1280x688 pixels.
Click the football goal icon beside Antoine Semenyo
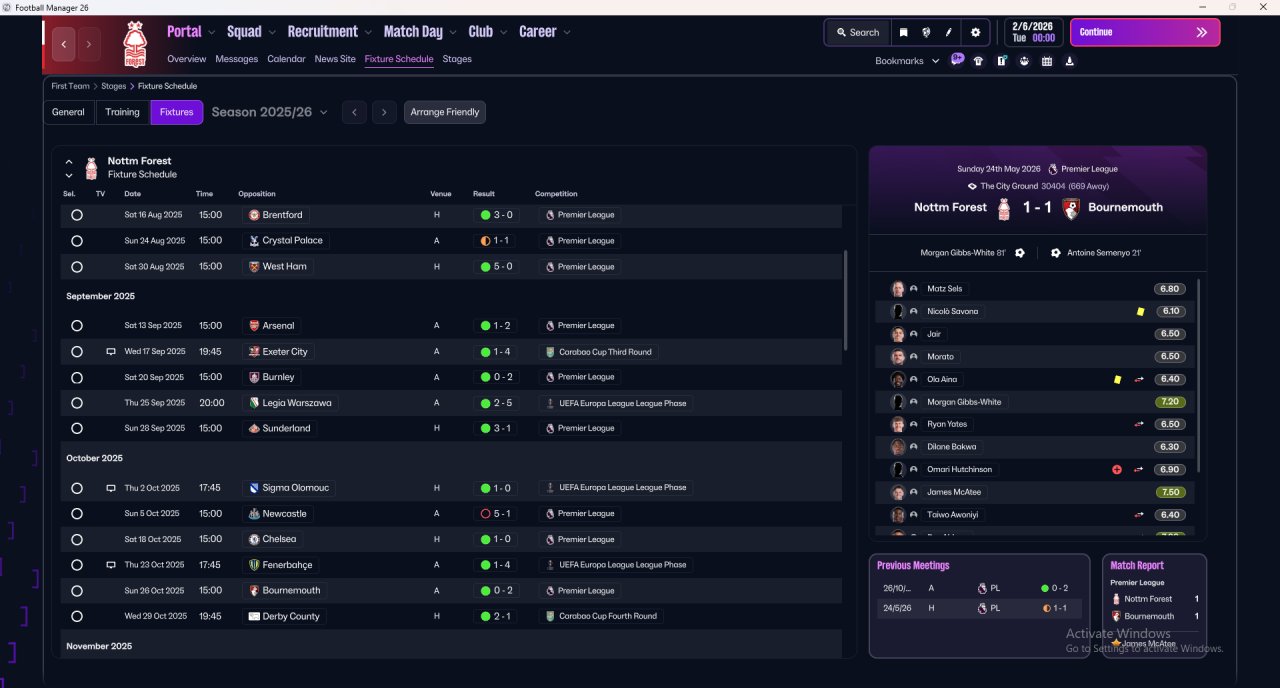[1055, 253]
